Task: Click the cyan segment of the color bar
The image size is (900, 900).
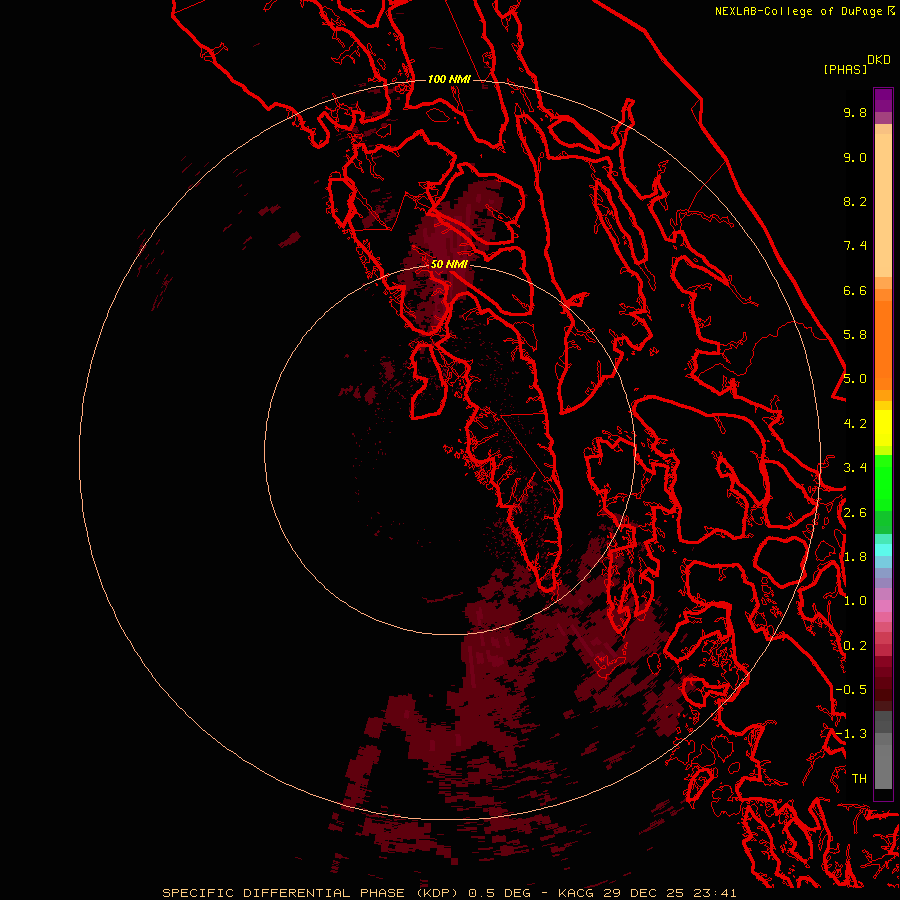Action: pos(883,550)
